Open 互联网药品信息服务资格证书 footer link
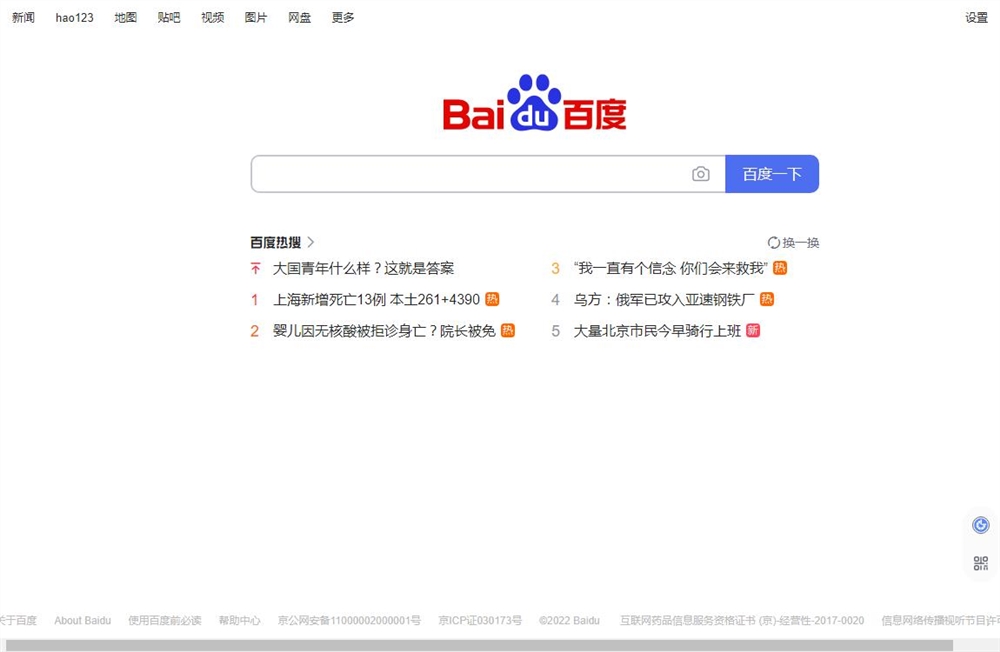Viewport: 1000px width, 652px height. [742, 620]
